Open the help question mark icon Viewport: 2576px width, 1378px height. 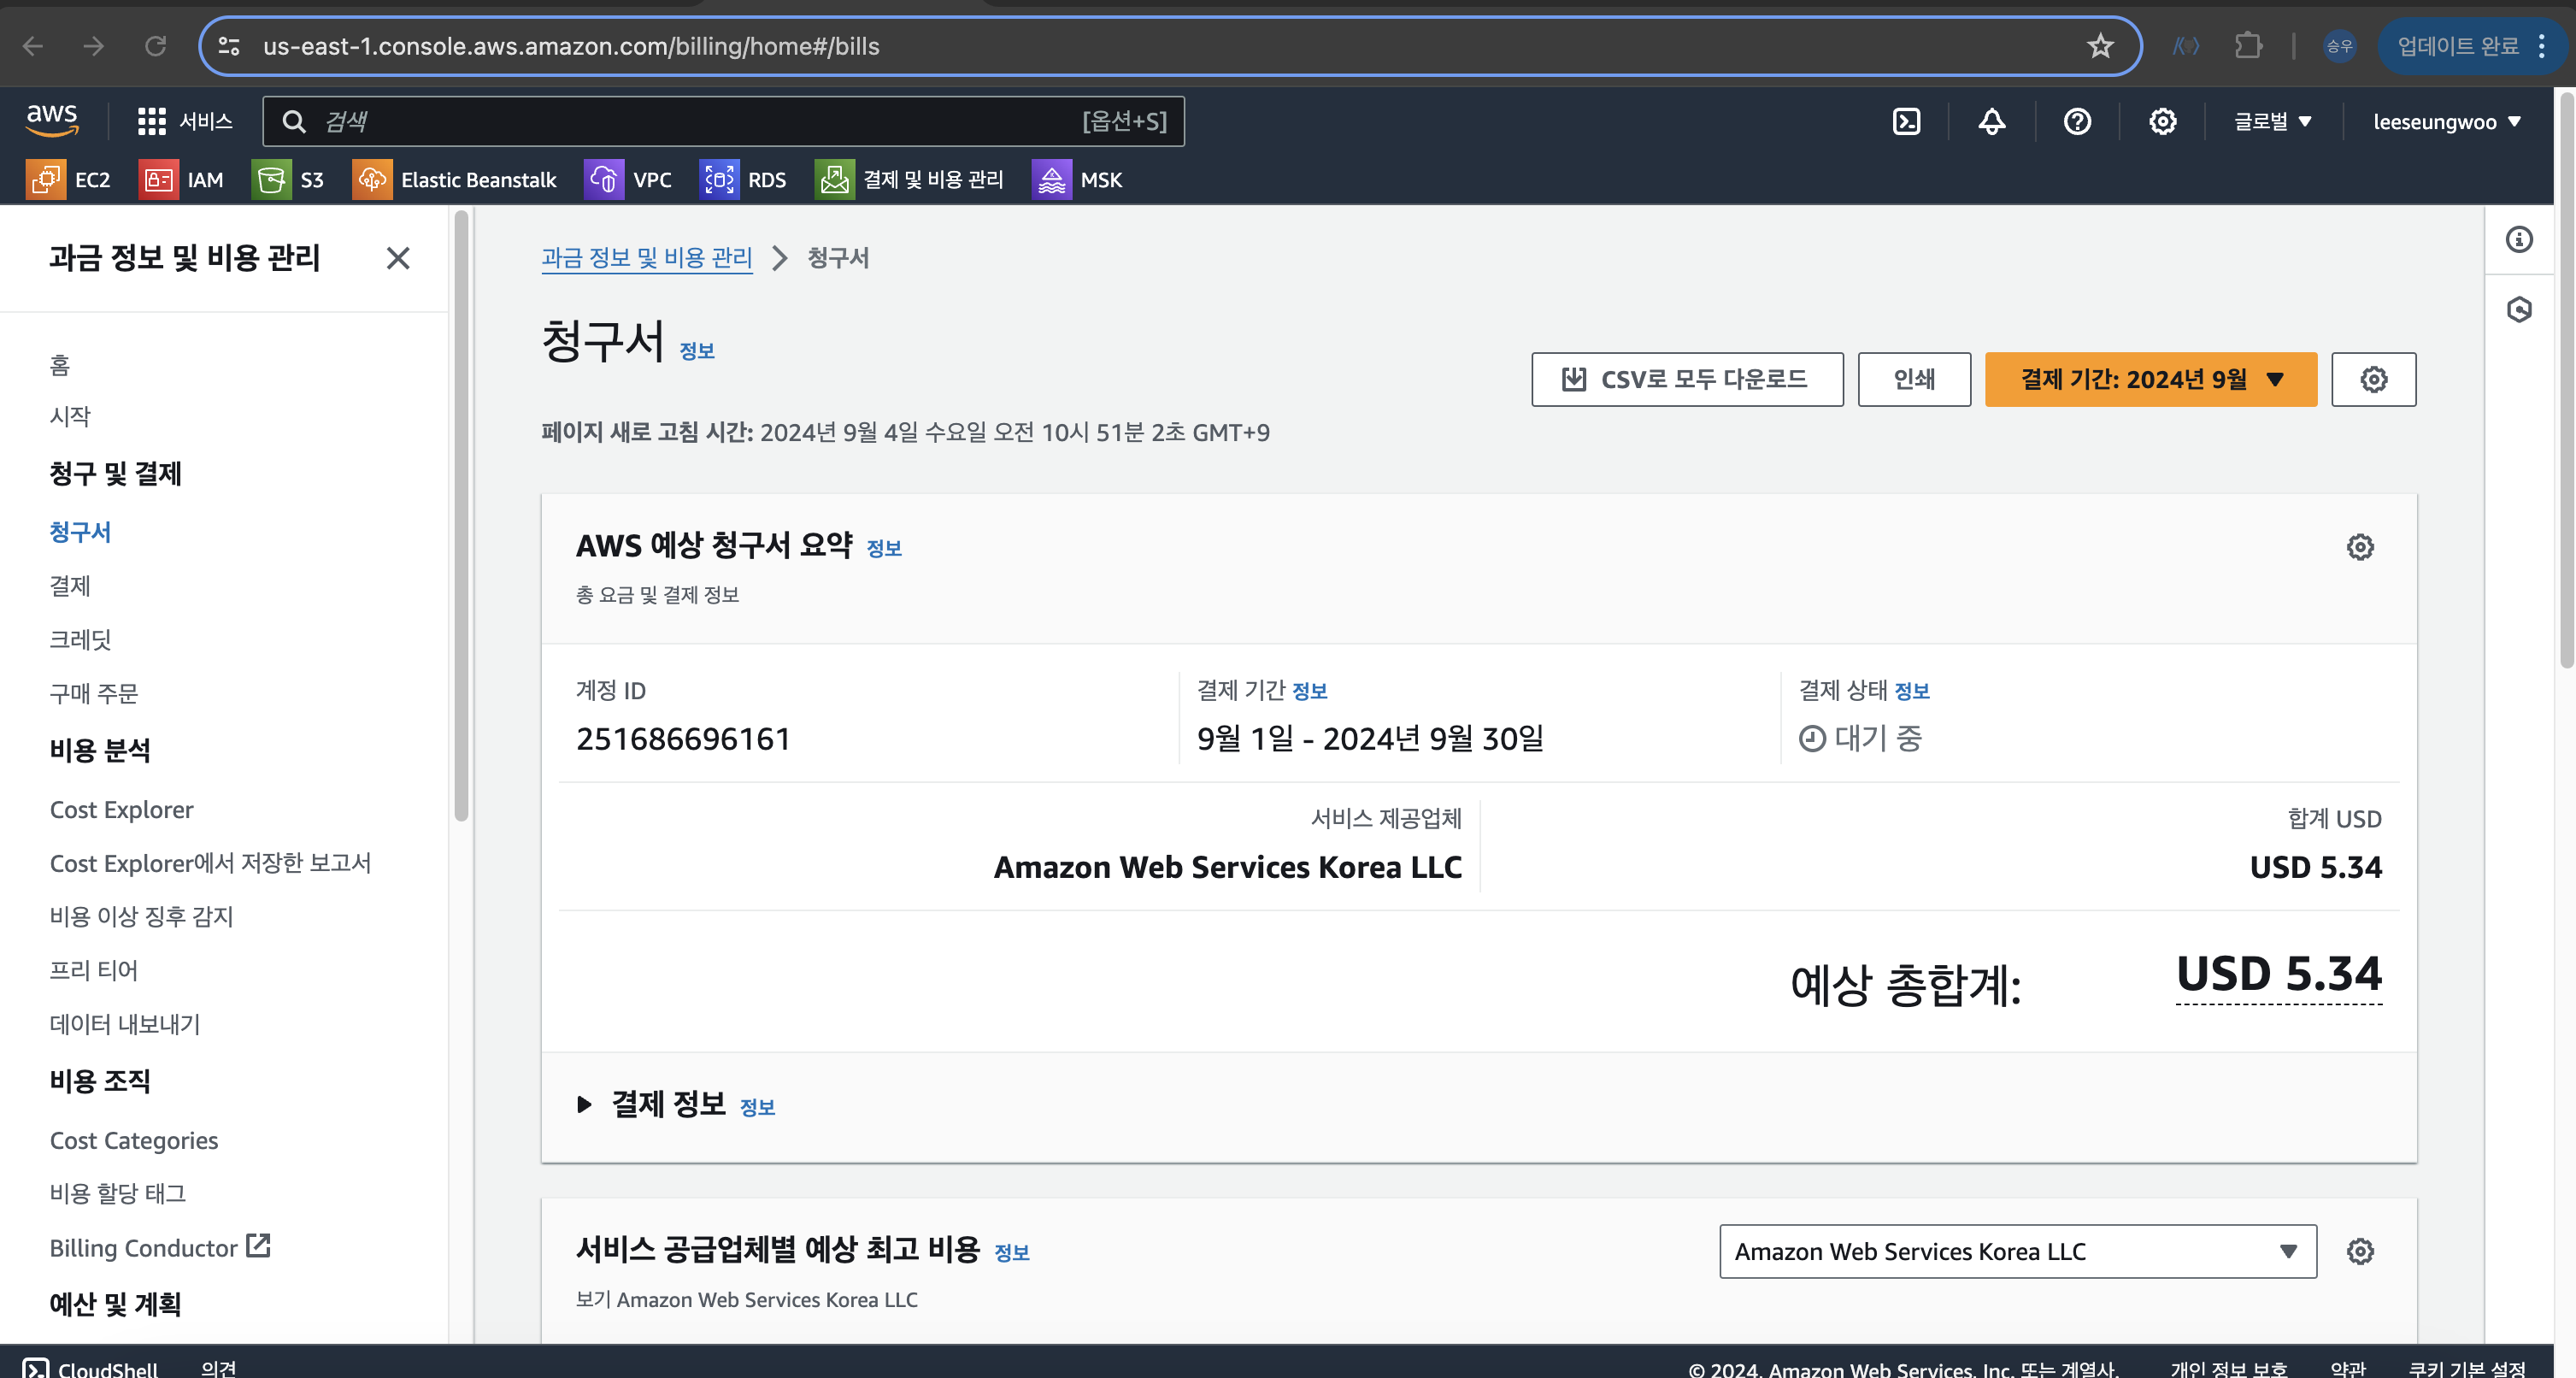point(2077,122)
